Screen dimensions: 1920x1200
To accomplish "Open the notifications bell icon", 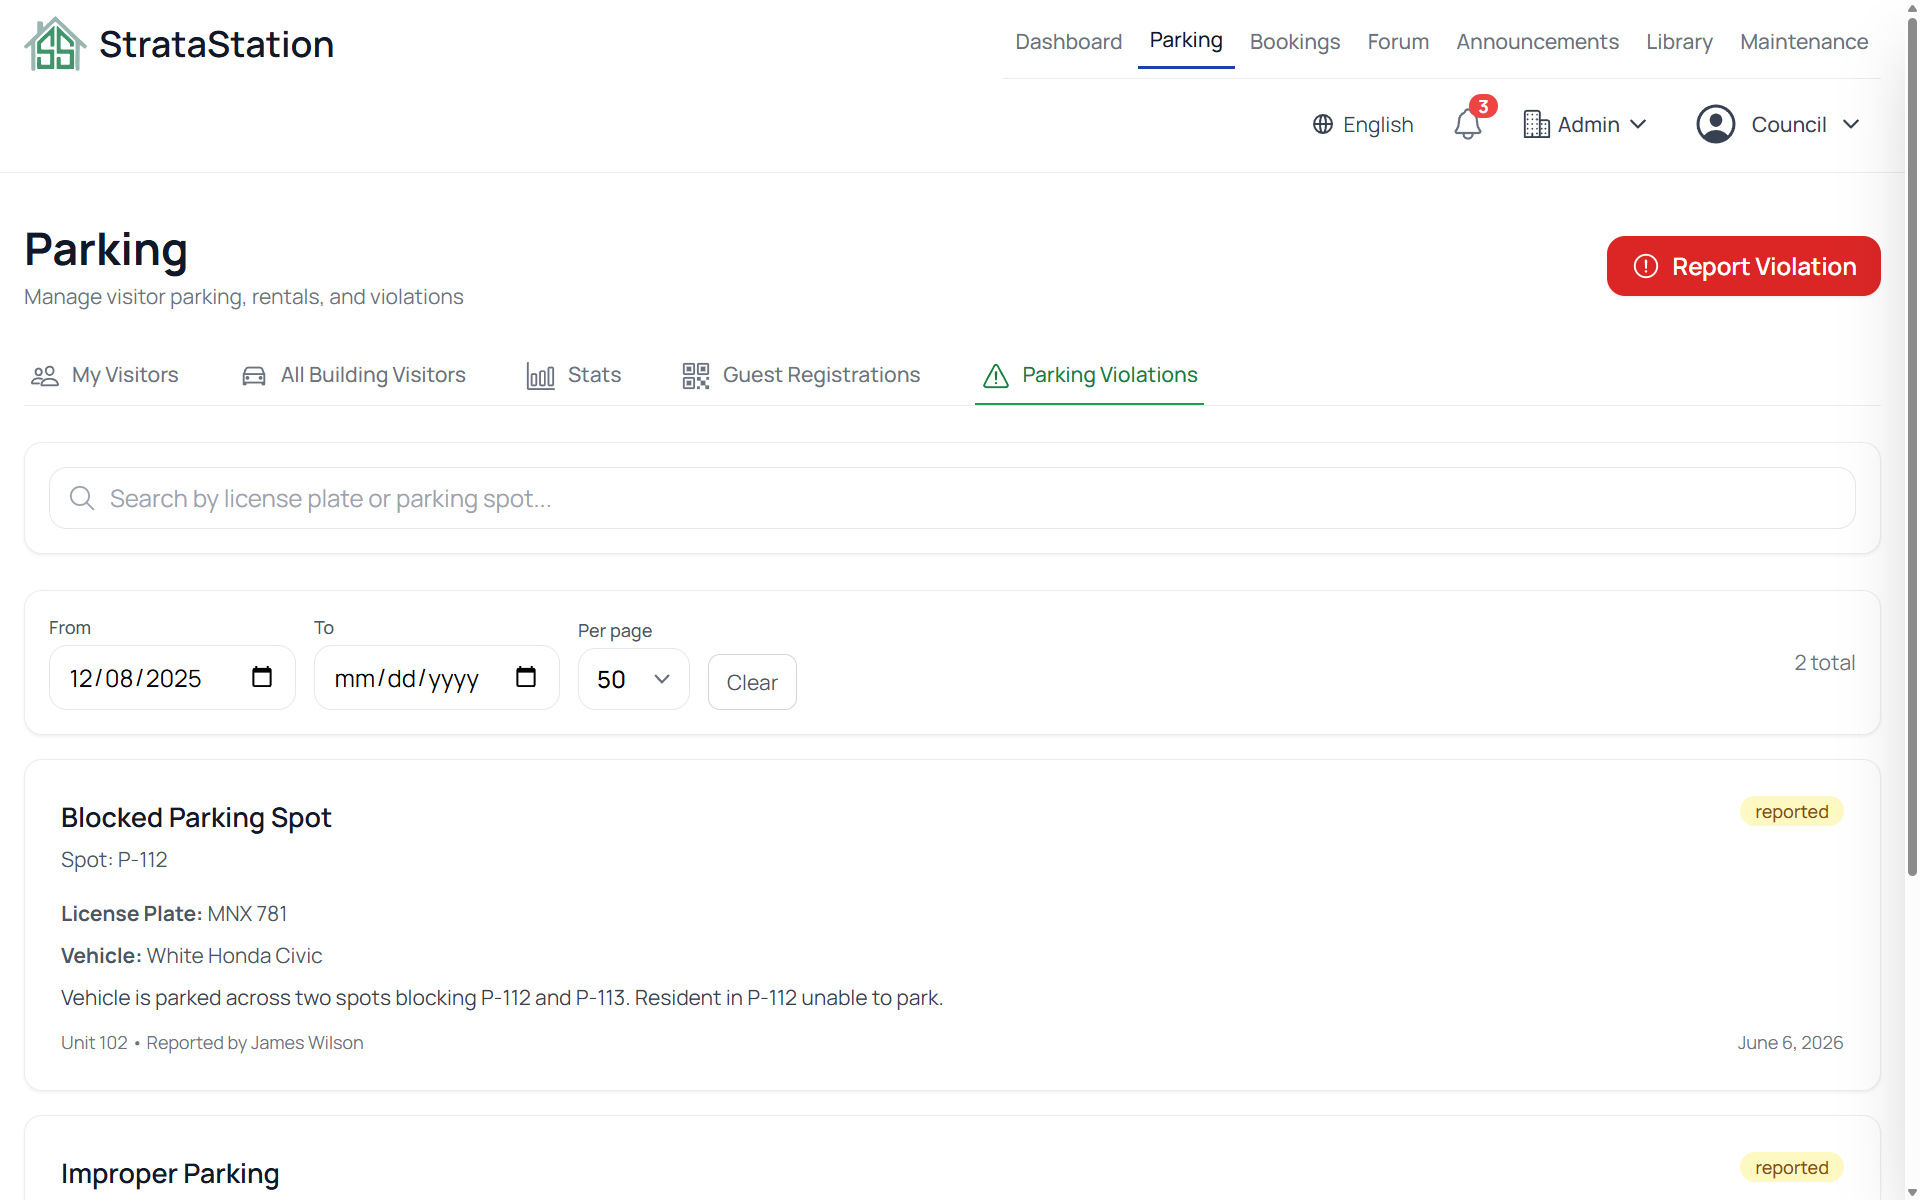I will [1467, 125].
